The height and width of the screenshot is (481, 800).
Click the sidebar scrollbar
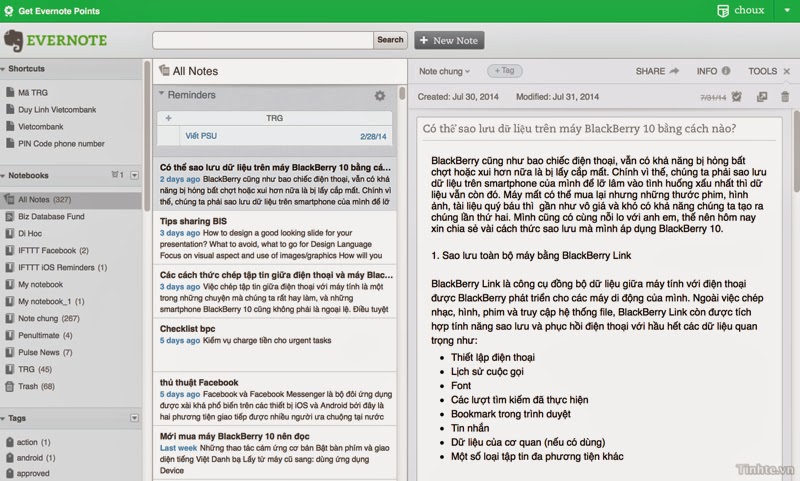click(147, 137)
